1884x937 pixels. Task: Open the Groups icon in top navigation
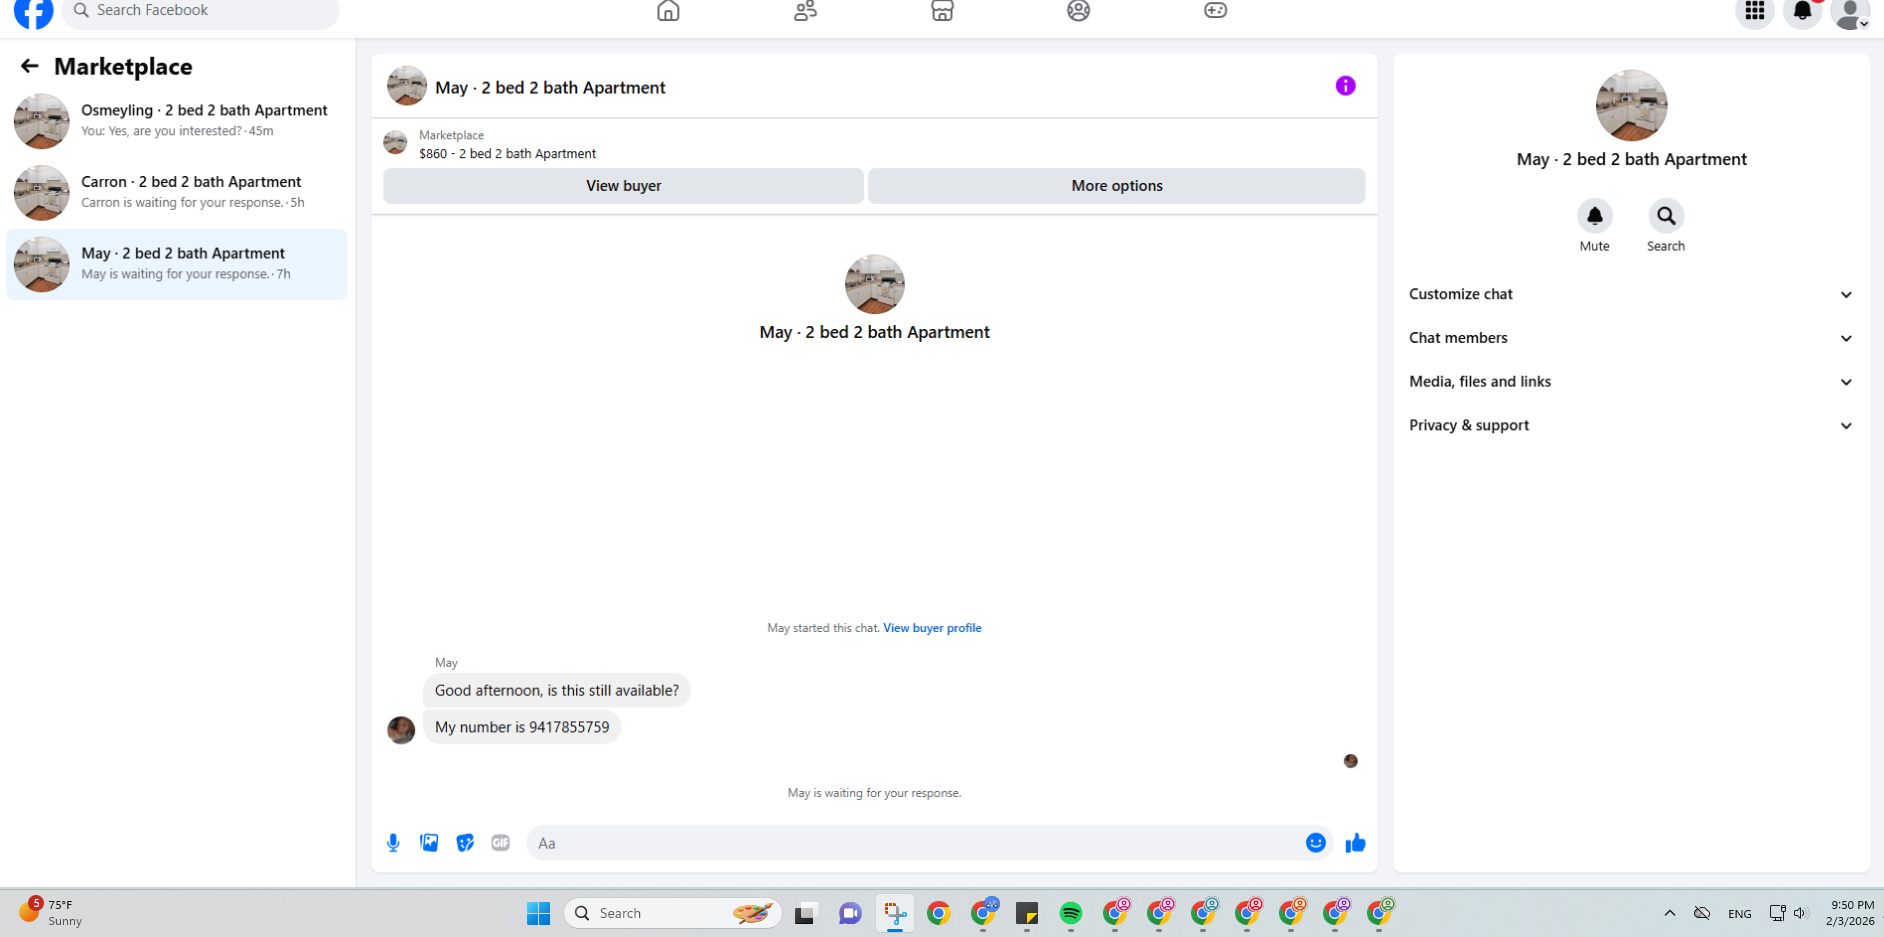point(1078,11)
